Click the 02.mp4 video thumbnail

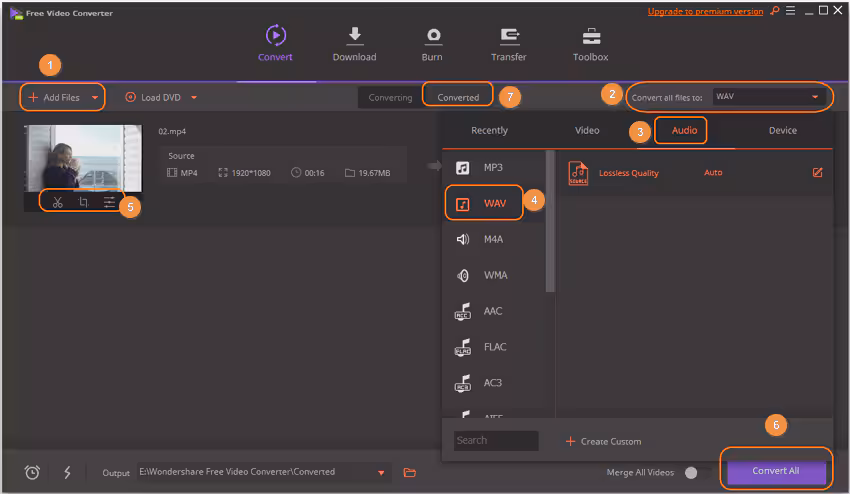tap(83, 158)
